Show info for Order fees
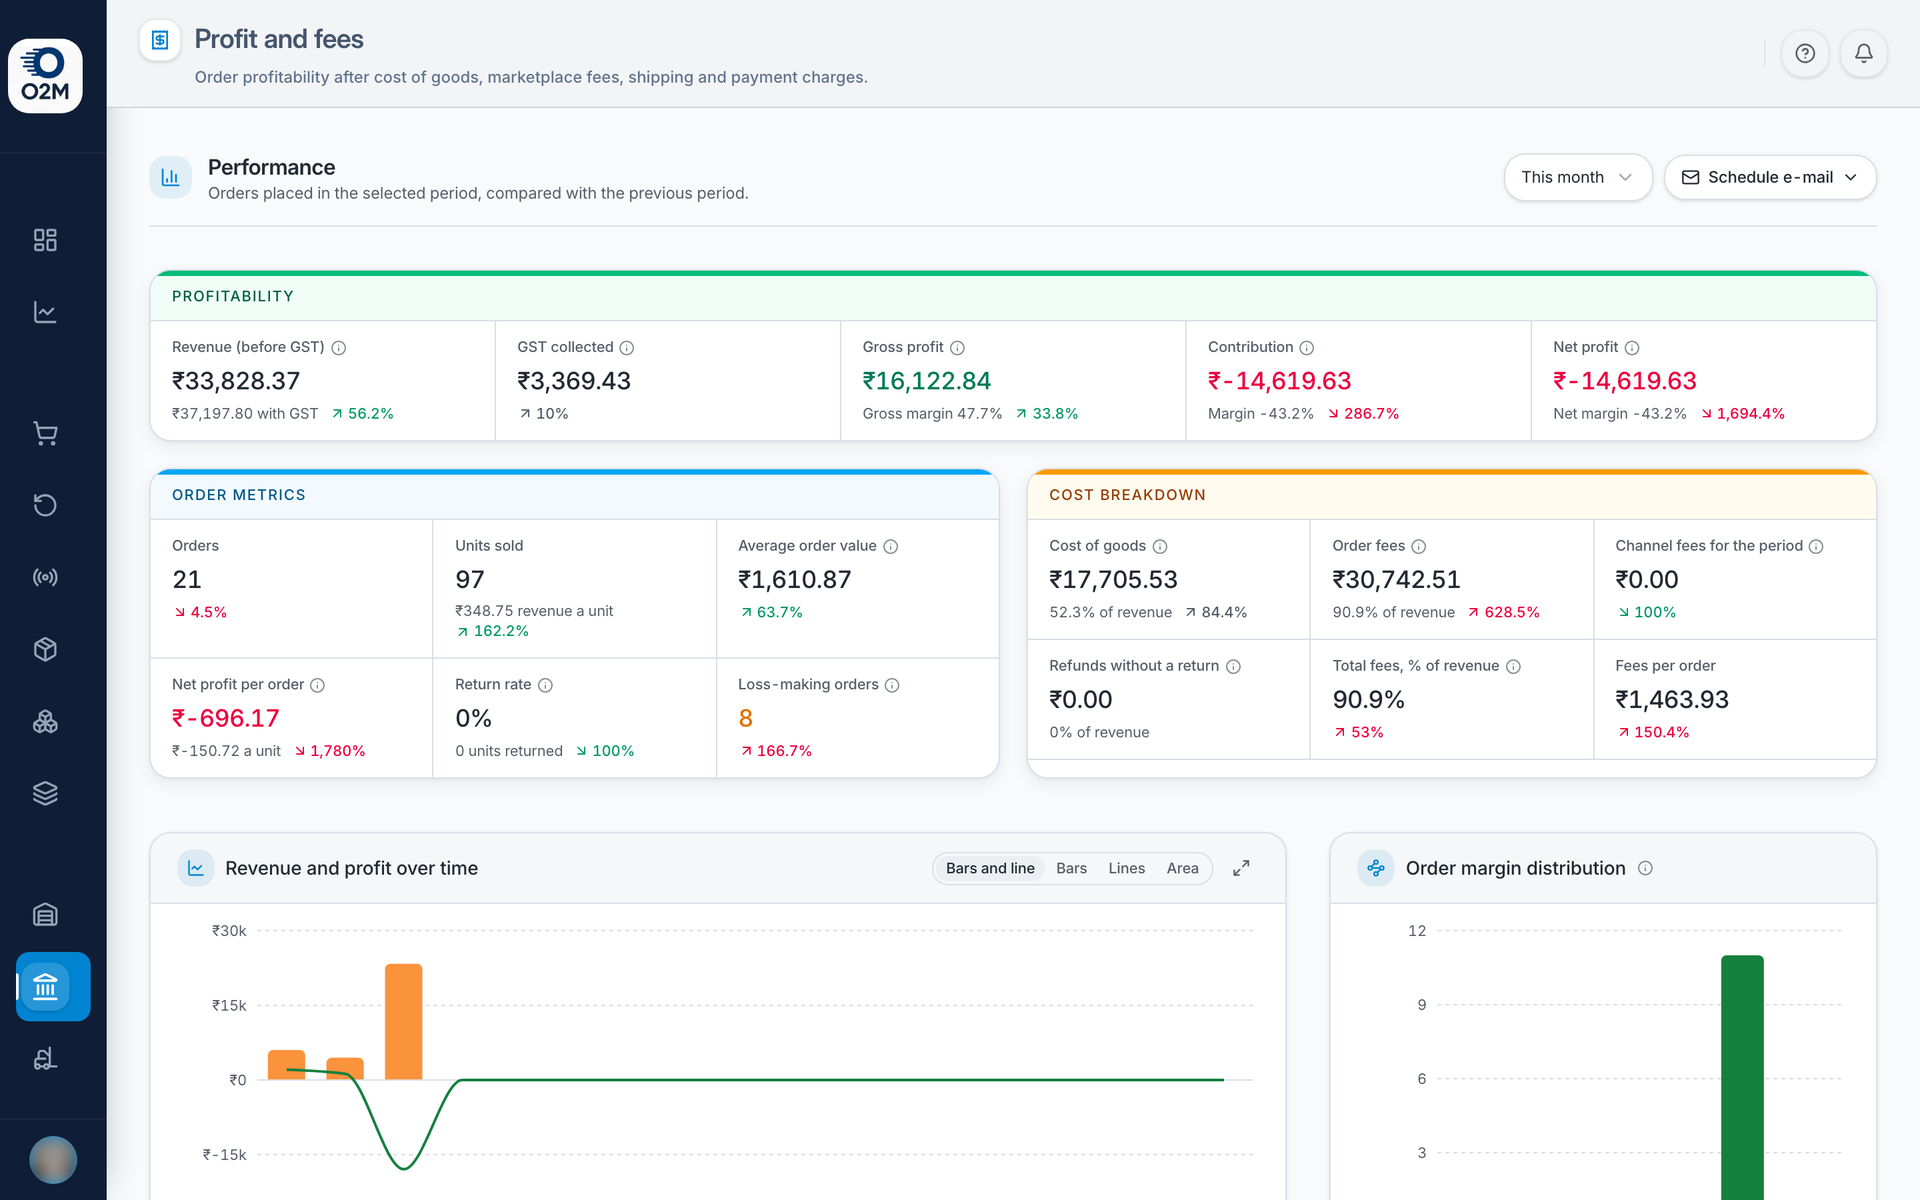Image resolution: width=1920 pixels, height=1200 pixels. (1419, 547)
